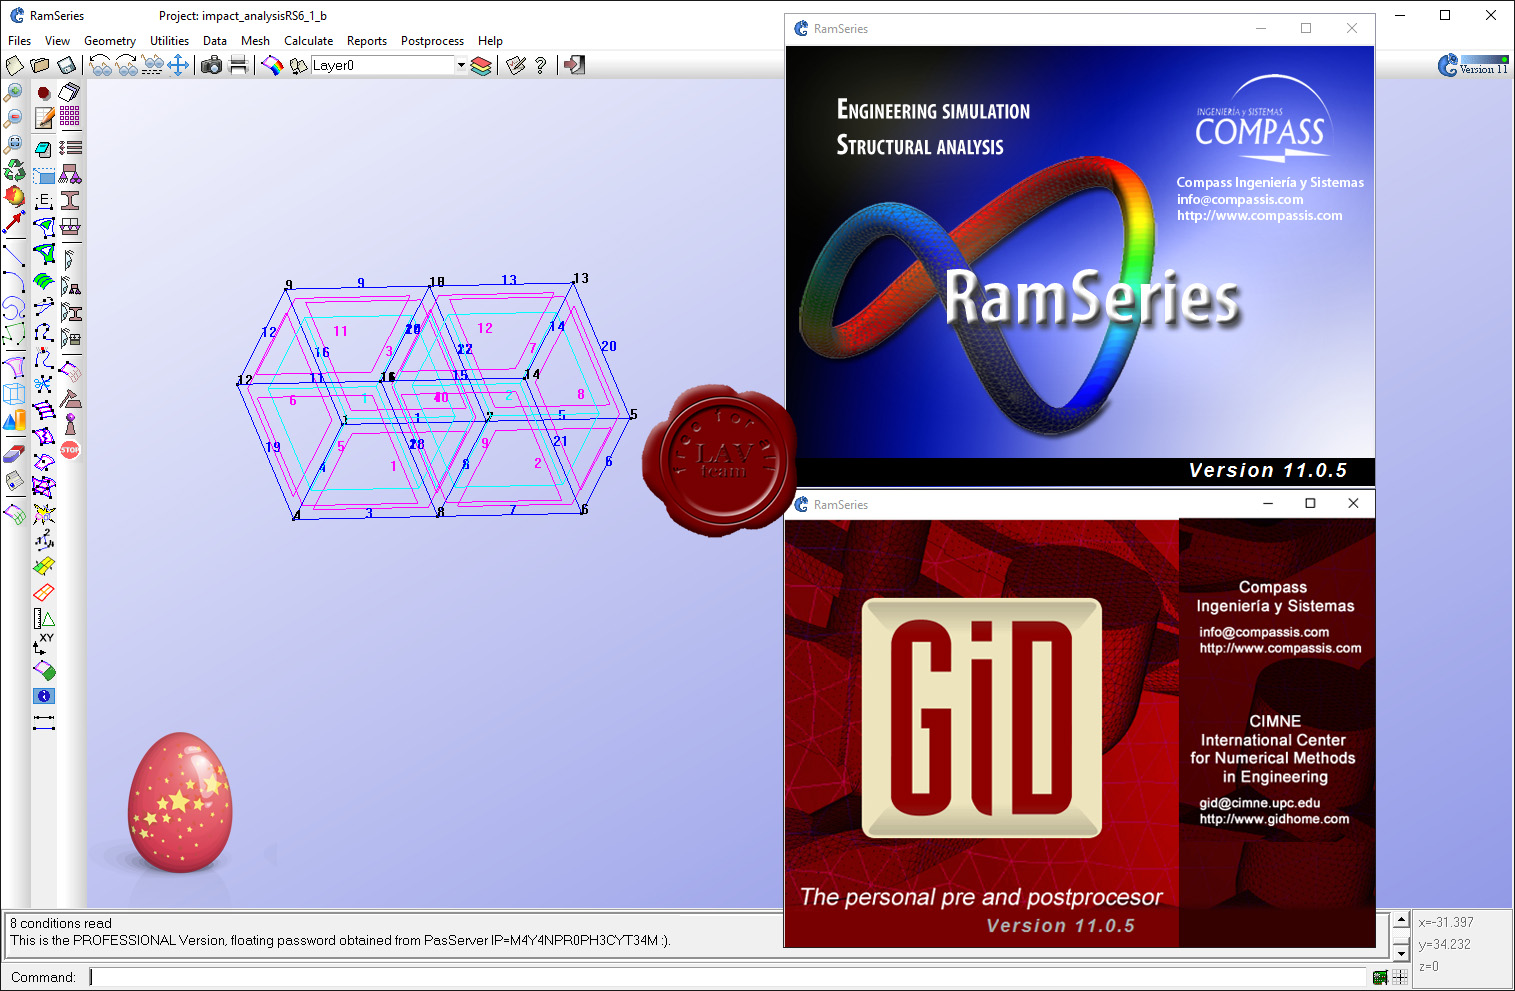Click the exit door icon in toolbar
The width and height of the screenshot is (1515, 991).
click(574, 65)
